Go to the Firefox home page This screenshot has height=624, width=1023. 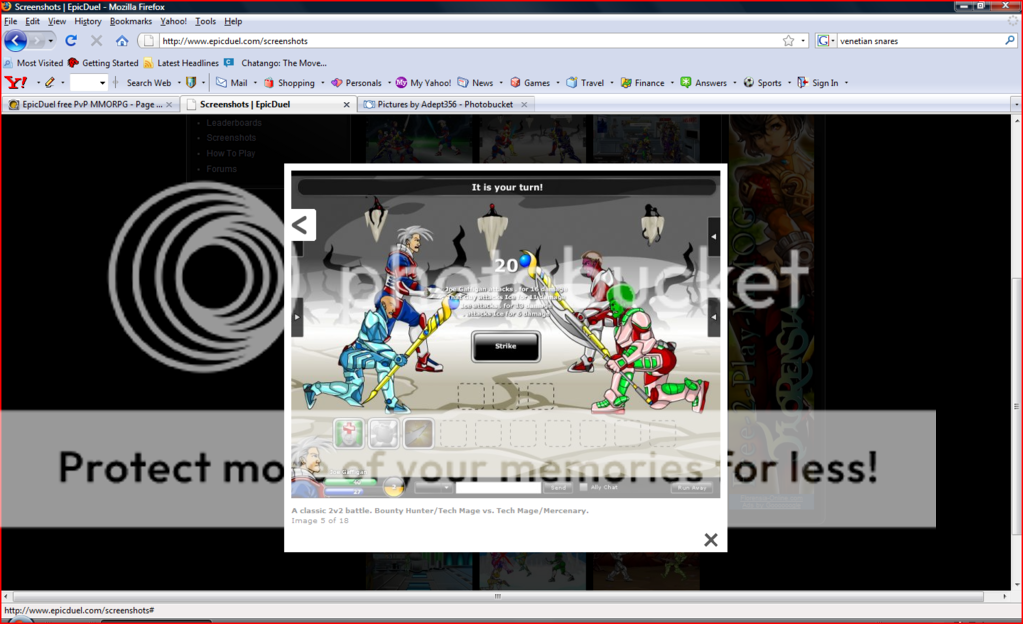122,41
